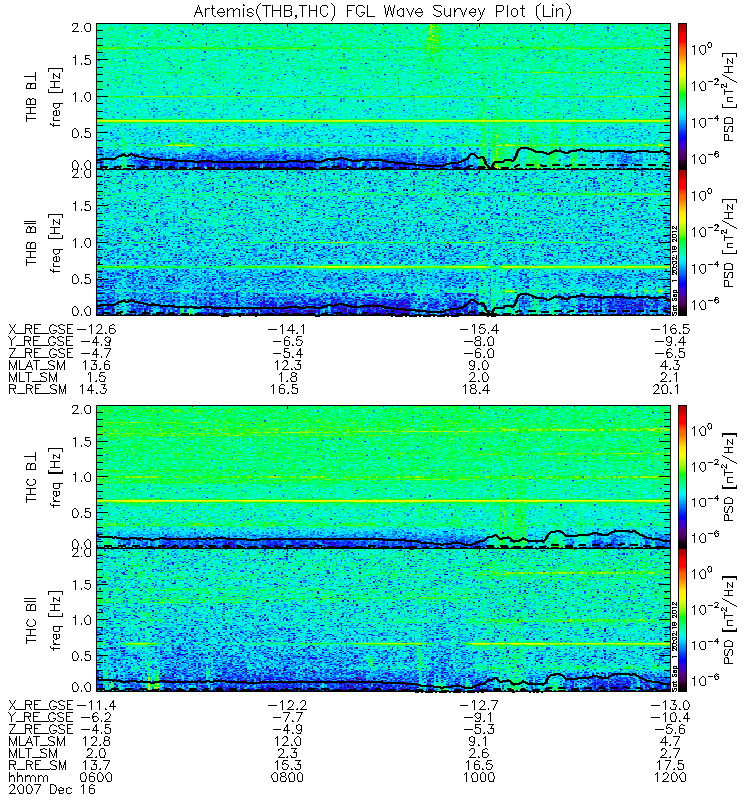
Task: Select the 'THC B∥' y-axis label
Action: pyautogui.click(x=32, y=621)
